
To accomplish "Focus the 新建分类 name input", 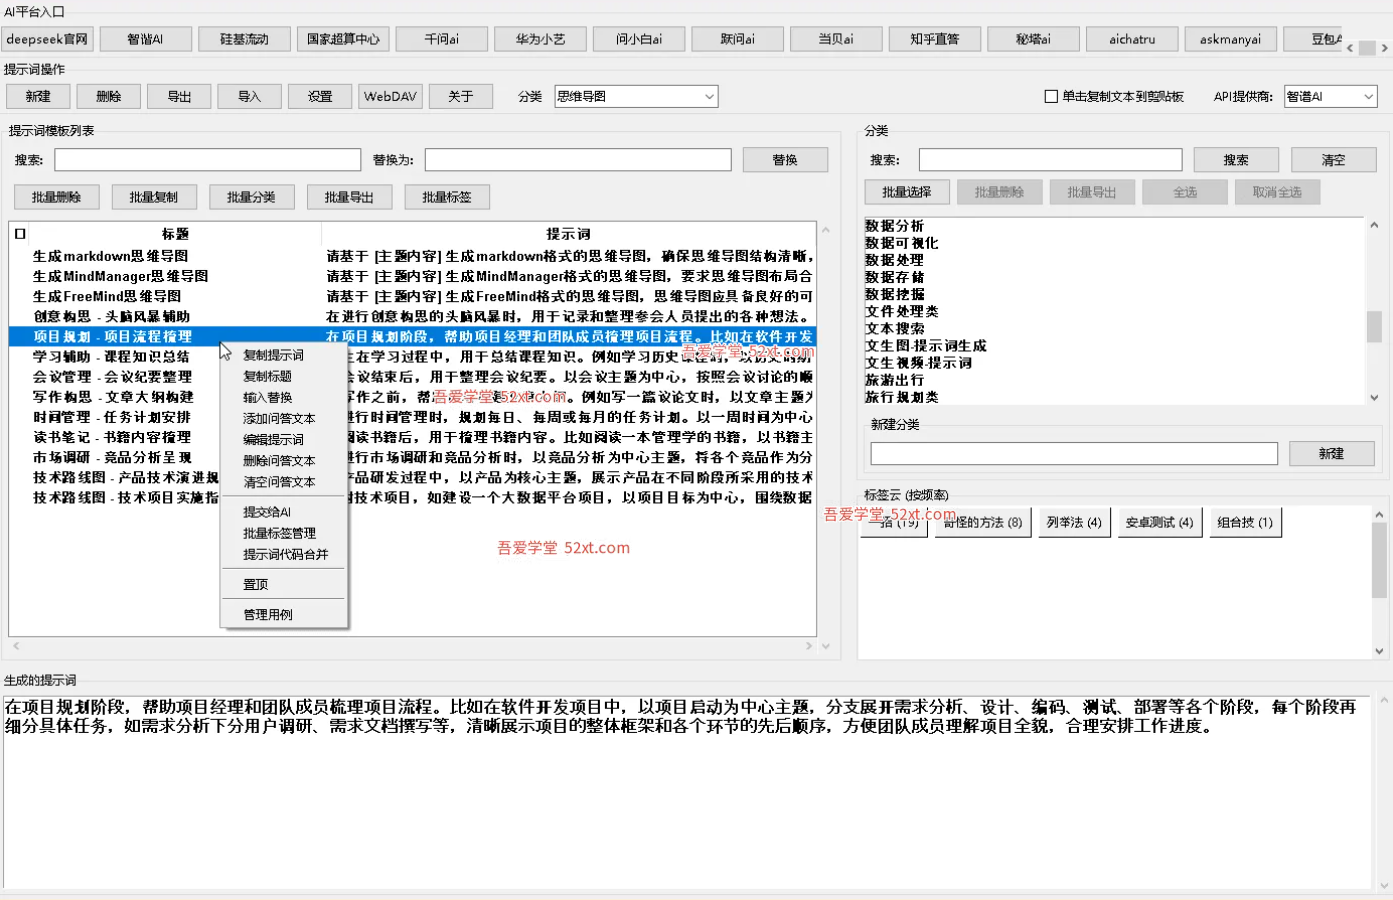I will [x=1074, y=454].
